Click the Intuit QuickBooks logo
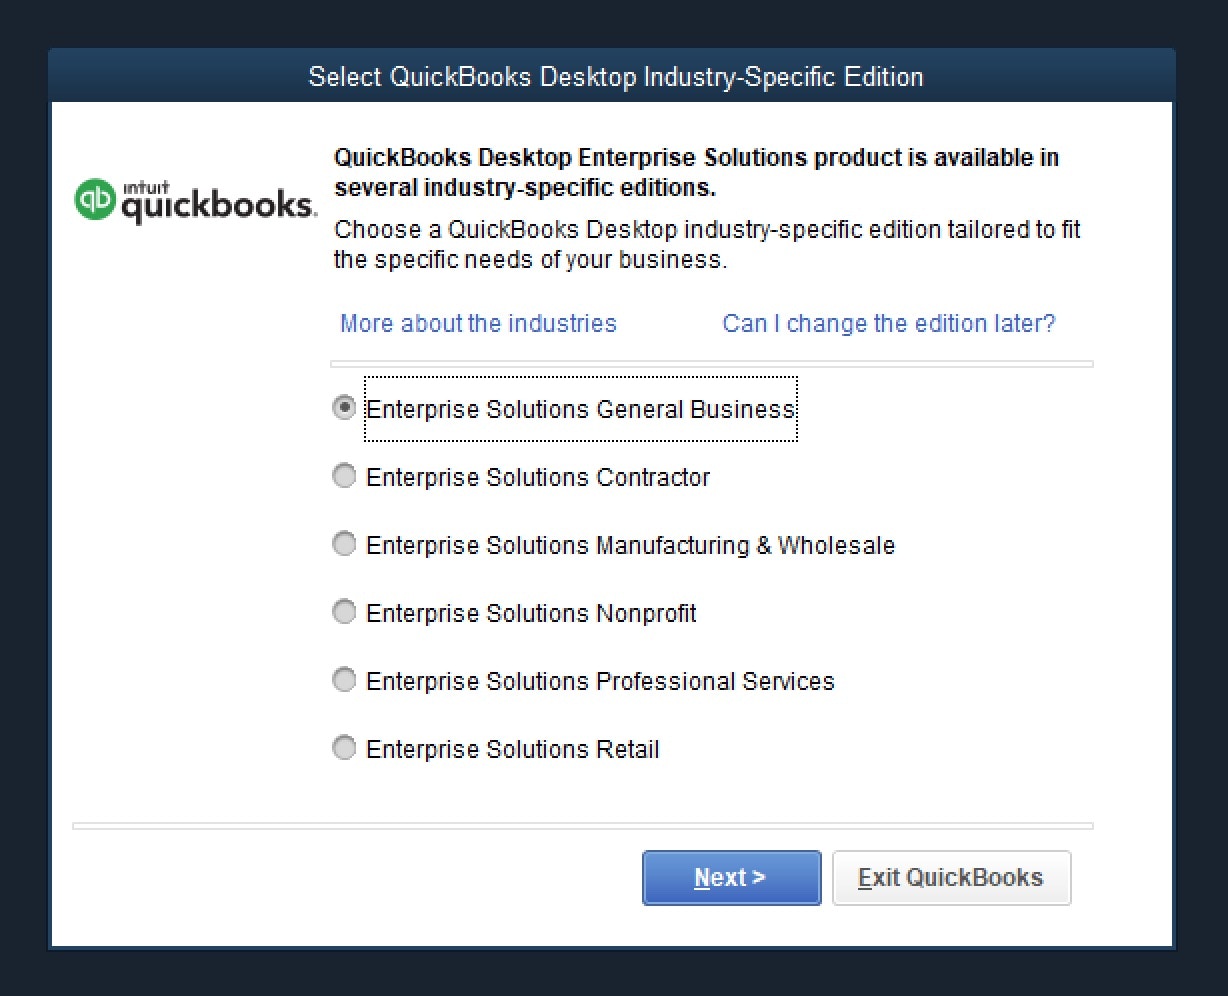This screenshot has width=1228, height=996. point(196,201)
